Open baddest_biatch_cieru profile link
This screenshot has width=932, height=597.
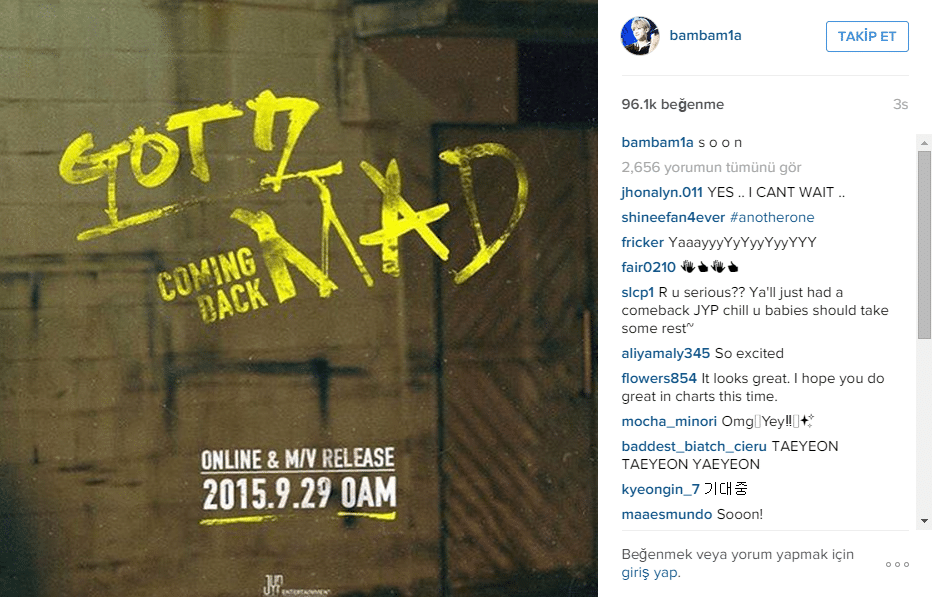(x=694, y=446)
